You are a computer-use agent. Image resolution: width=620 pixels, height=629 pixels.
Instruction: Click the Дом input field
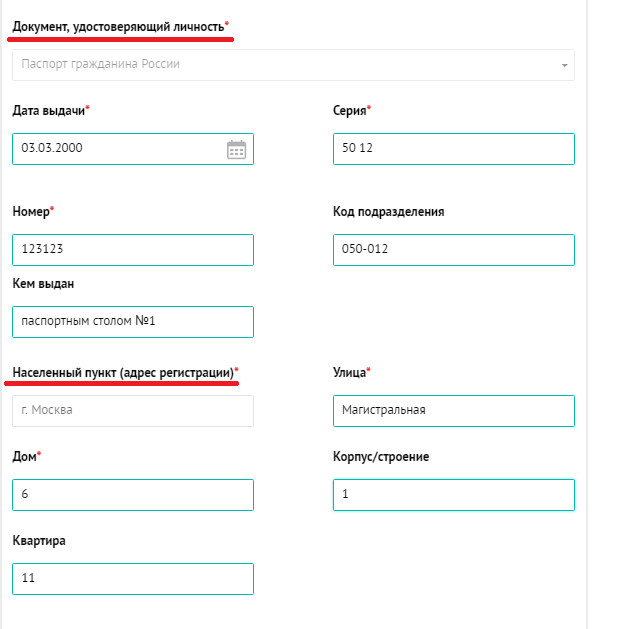pos(133,495)
